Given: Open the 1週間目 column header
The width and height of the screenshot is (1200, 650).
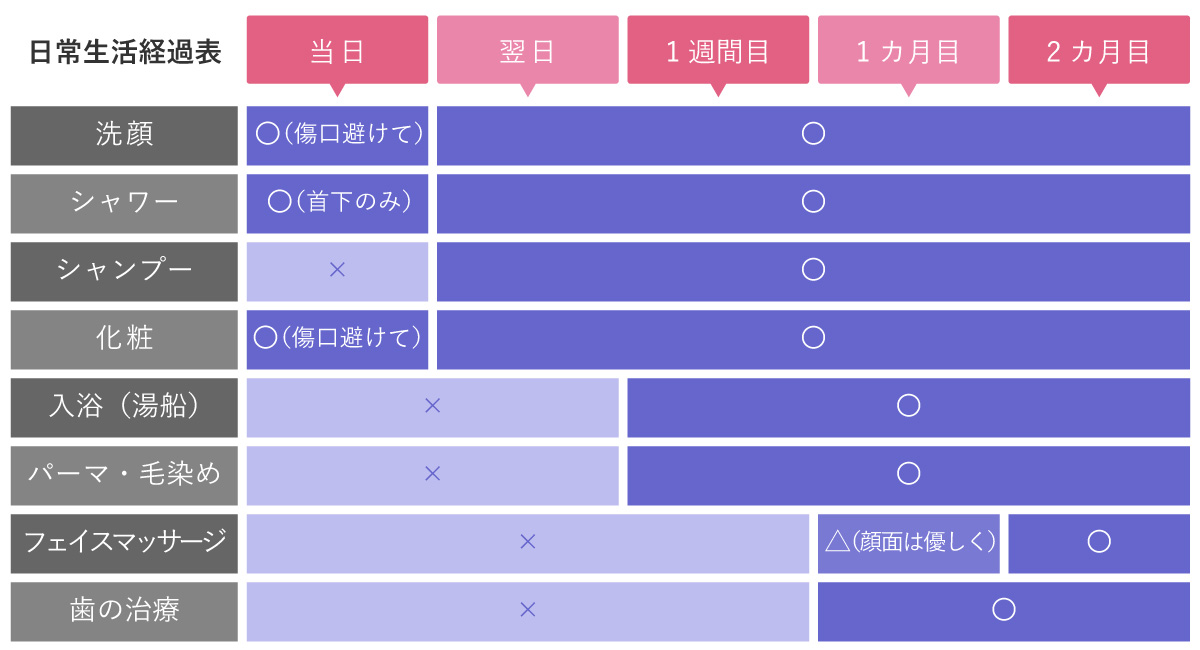Looking at the screenshot, I should pyautogui.click(x=718, y=51).
